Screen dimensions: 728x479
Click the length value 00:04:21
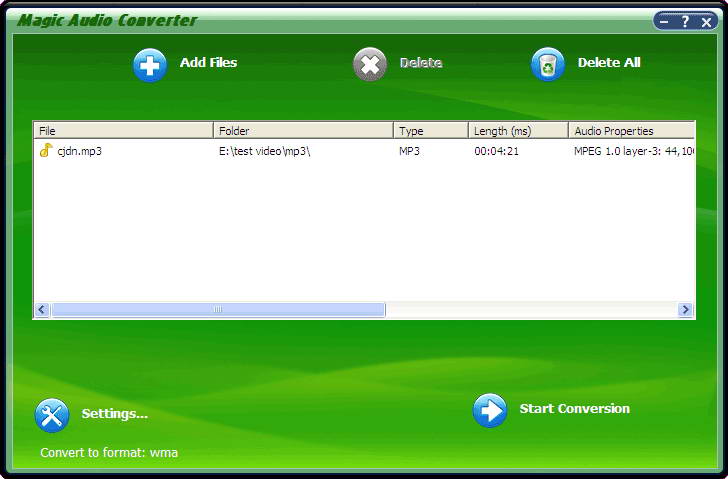pos(496,151)
